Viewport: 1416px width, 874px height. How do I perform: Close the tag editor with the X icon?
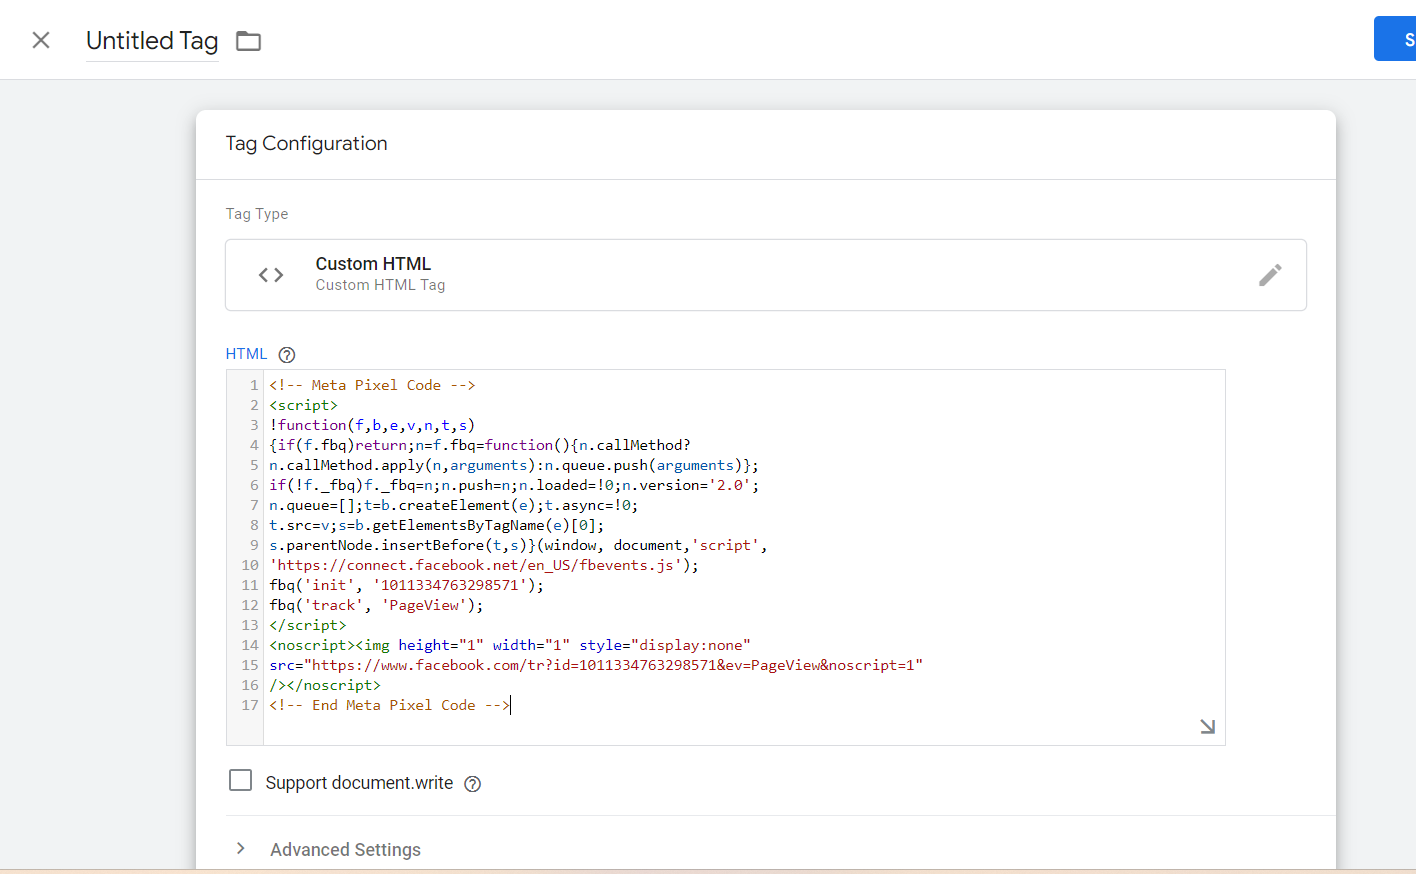(41, 40)
